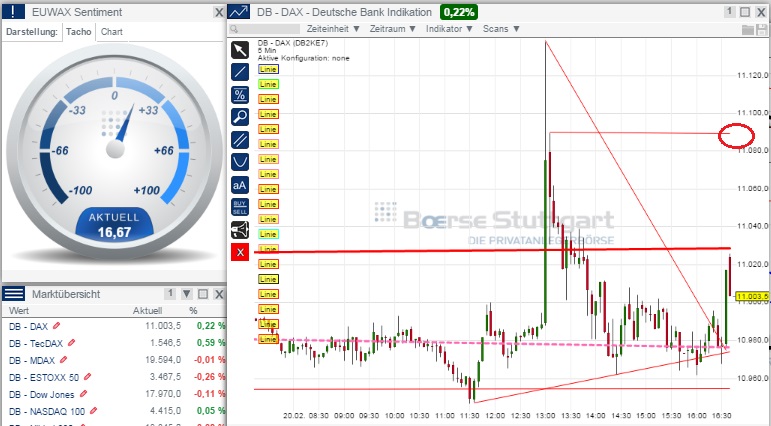771x426 pixels.
Task: Click the folder icon to load chart configuration
Action: point(747,30)
